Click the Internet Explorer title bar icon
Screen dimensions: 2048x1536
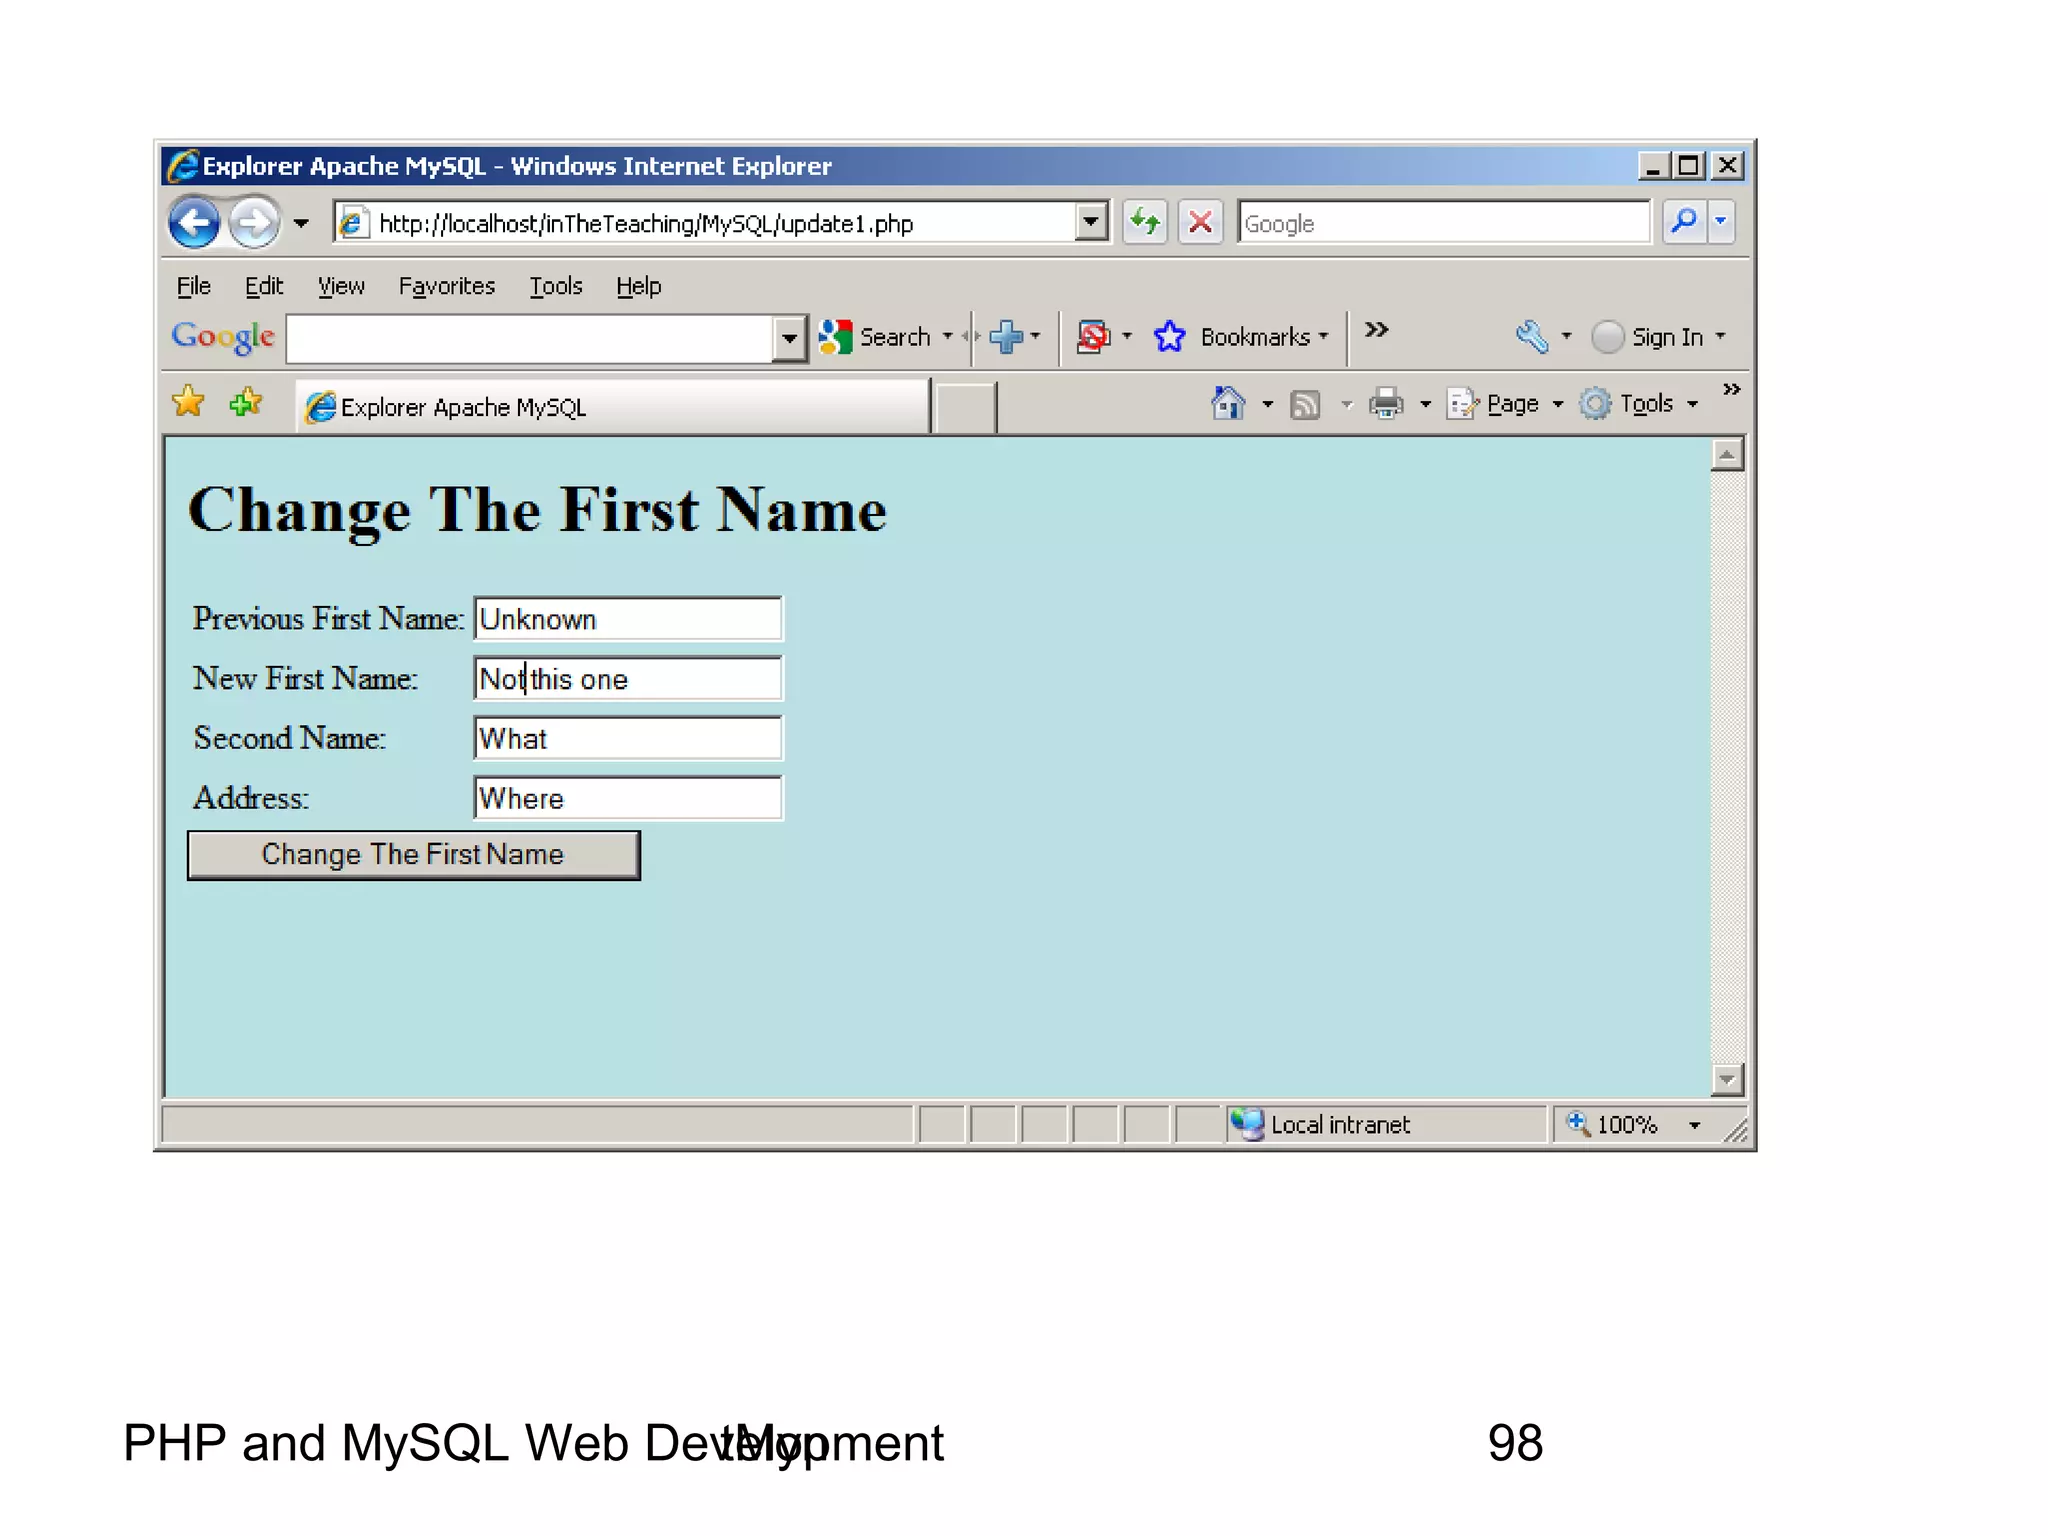coord(183,165)
